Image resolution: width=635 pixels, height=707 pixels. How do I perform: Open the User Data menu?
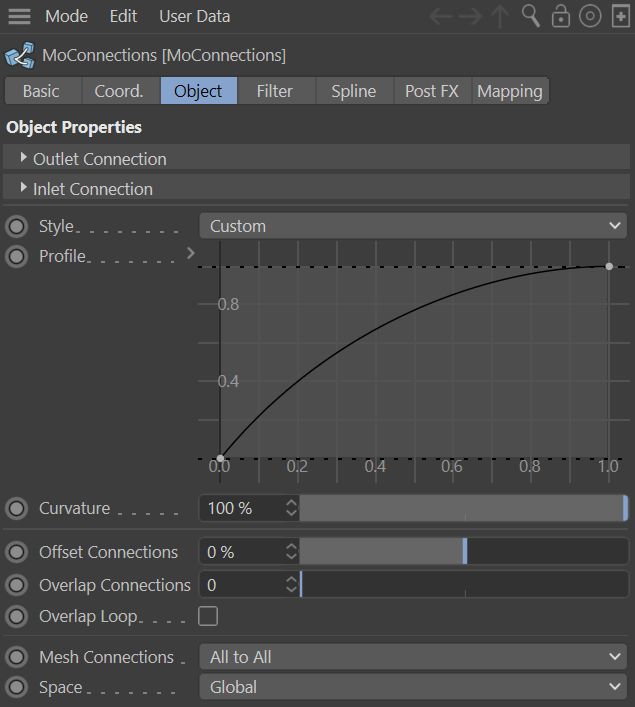[x=194, y=17]
